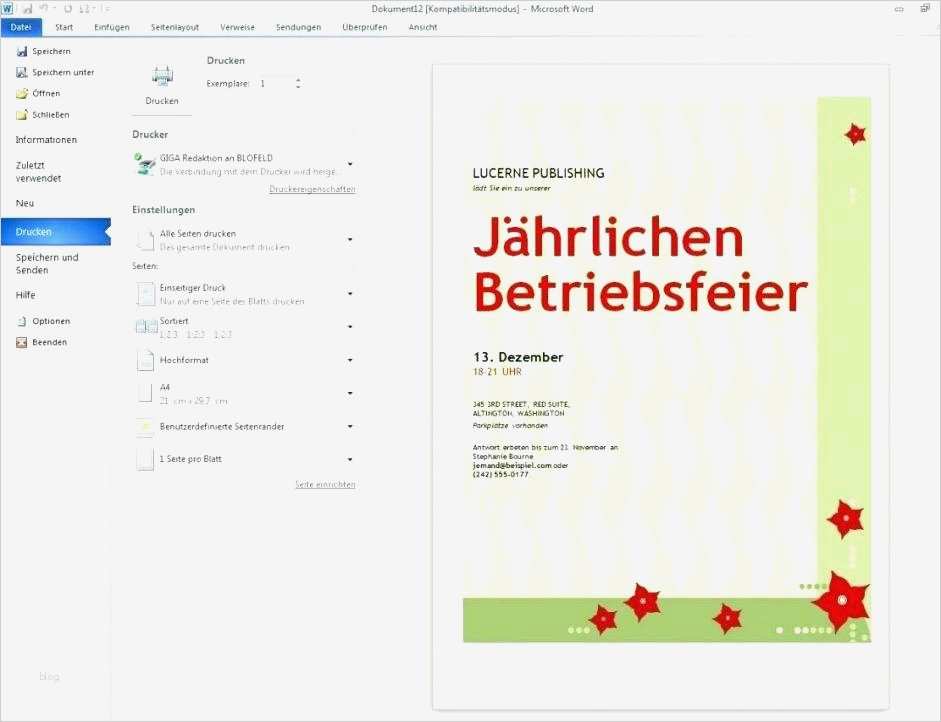
Task: Expand the 1 Seite pro Blatt dropdown
Action: tap(349, 459)
